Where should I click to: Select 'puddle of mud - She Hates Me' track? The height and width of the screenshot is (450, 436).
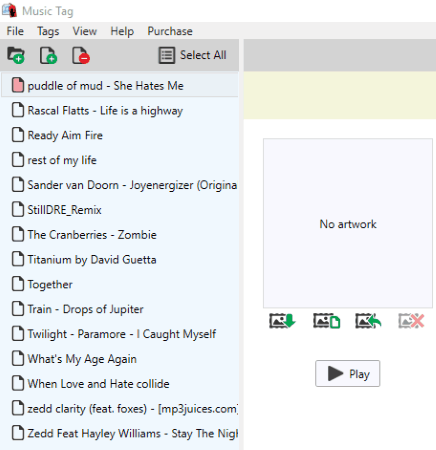119,86
